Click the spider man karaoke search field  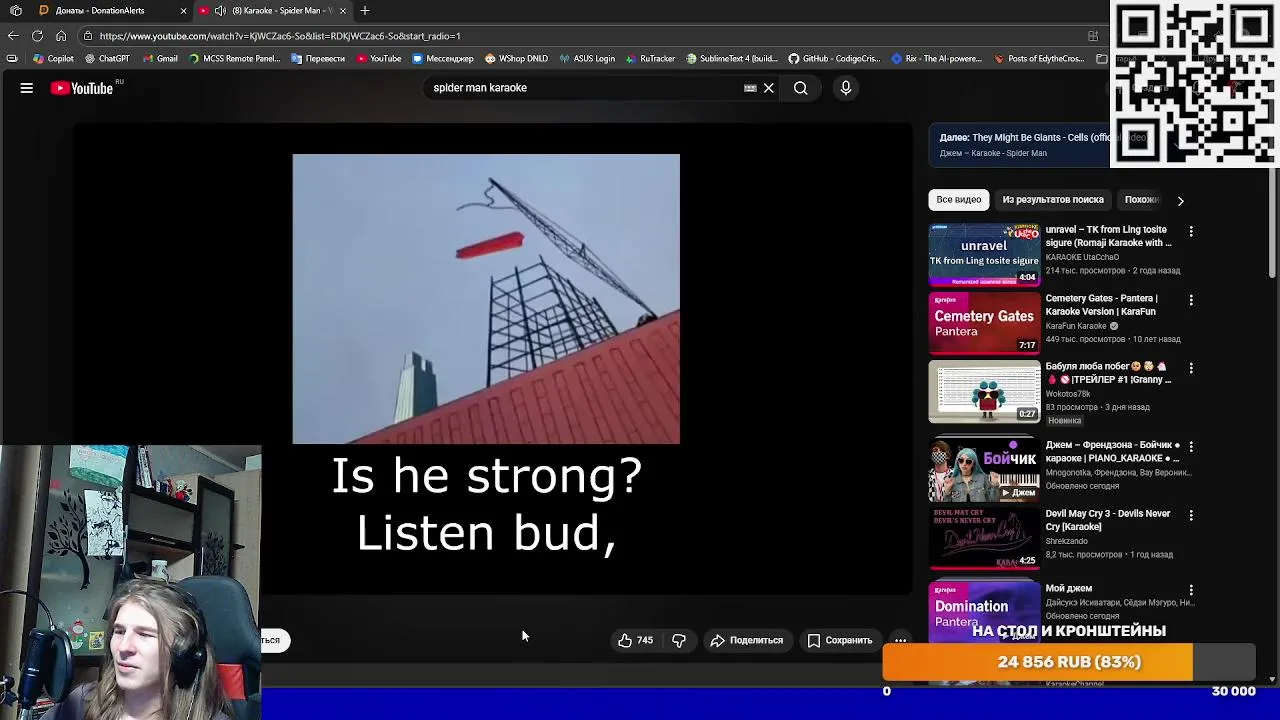(585, 88)
